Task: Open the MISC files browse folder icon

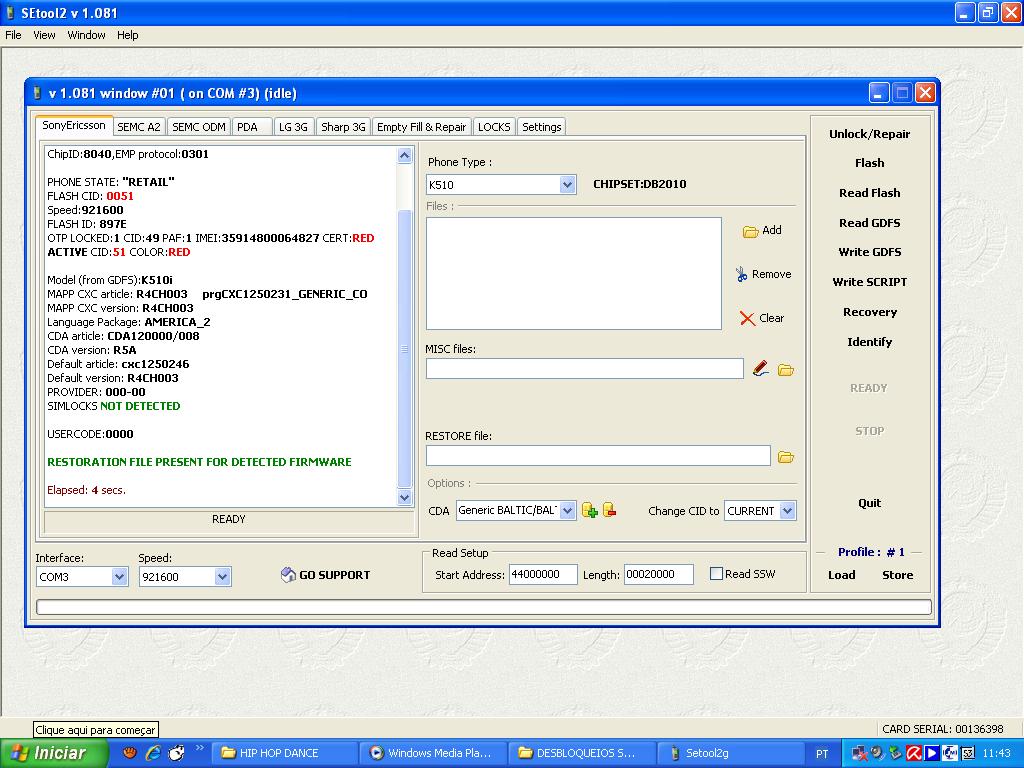Action: [x=786, y=370]
